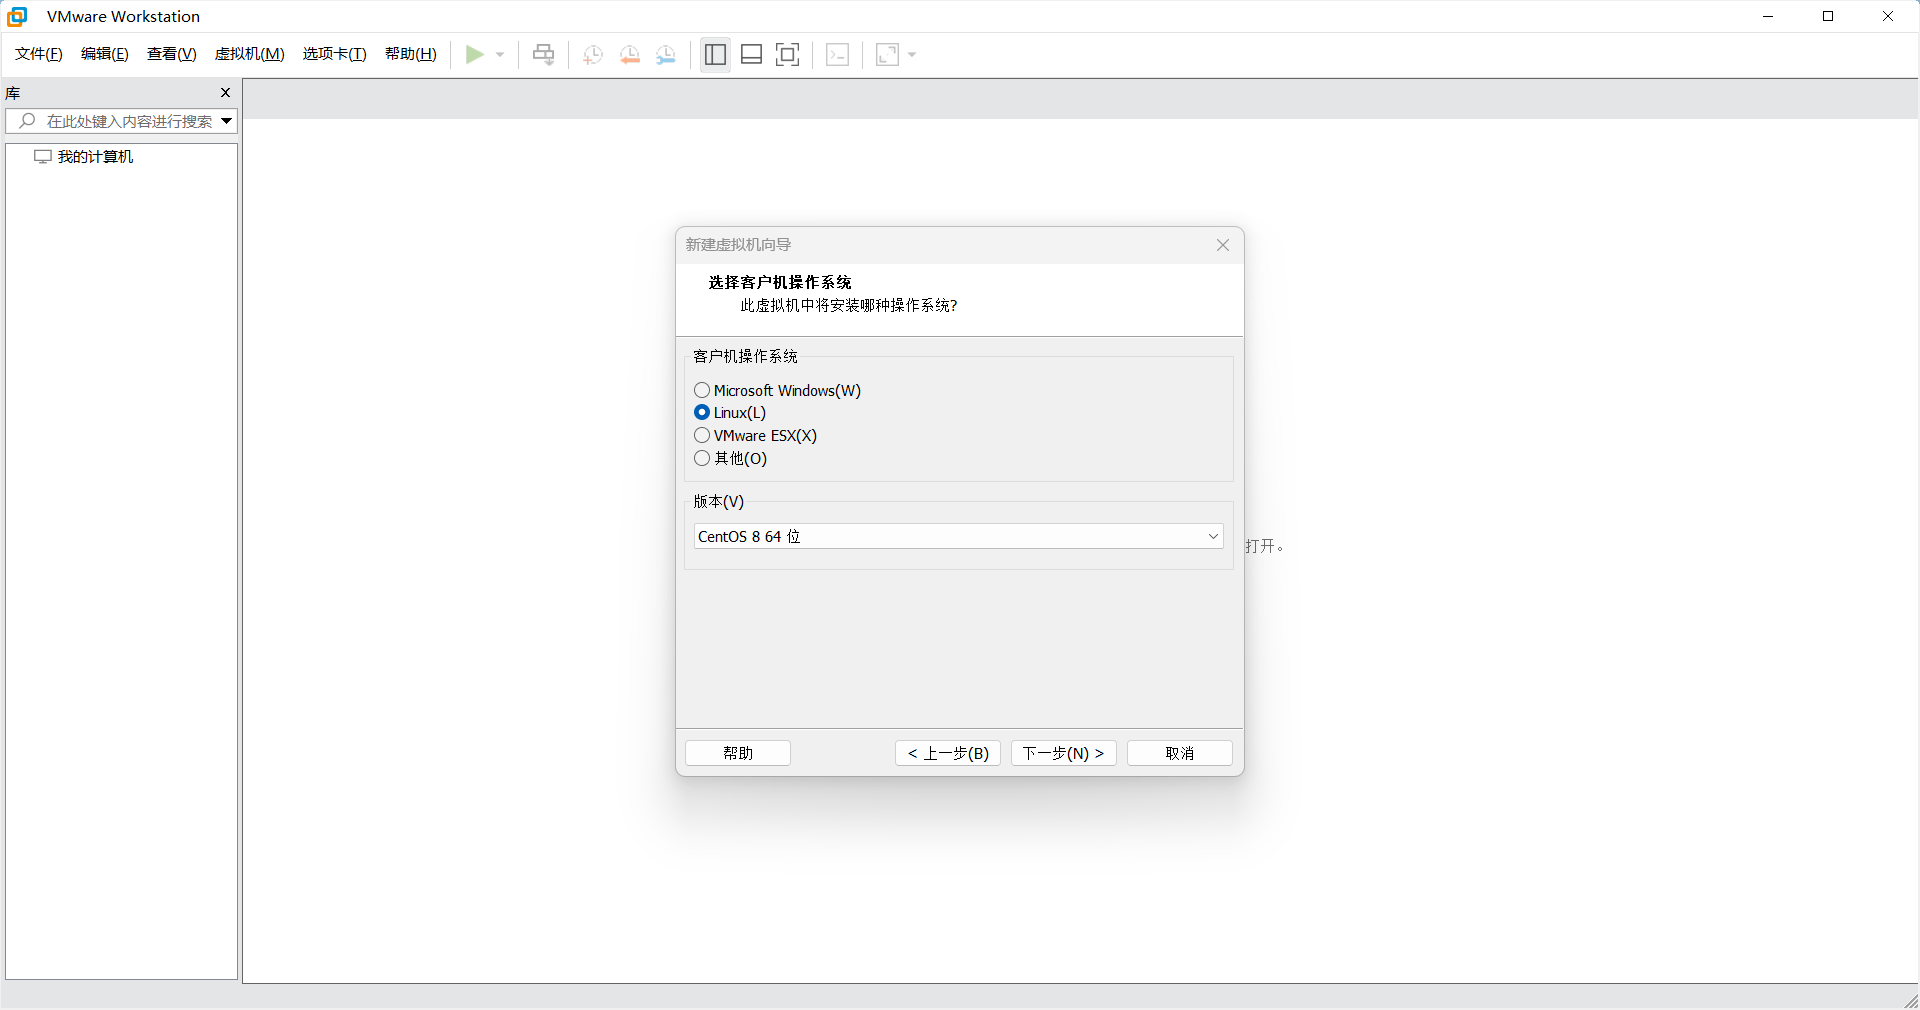
Task: Click the revert to snapshot toolbar icon
Action: point(630,54)
